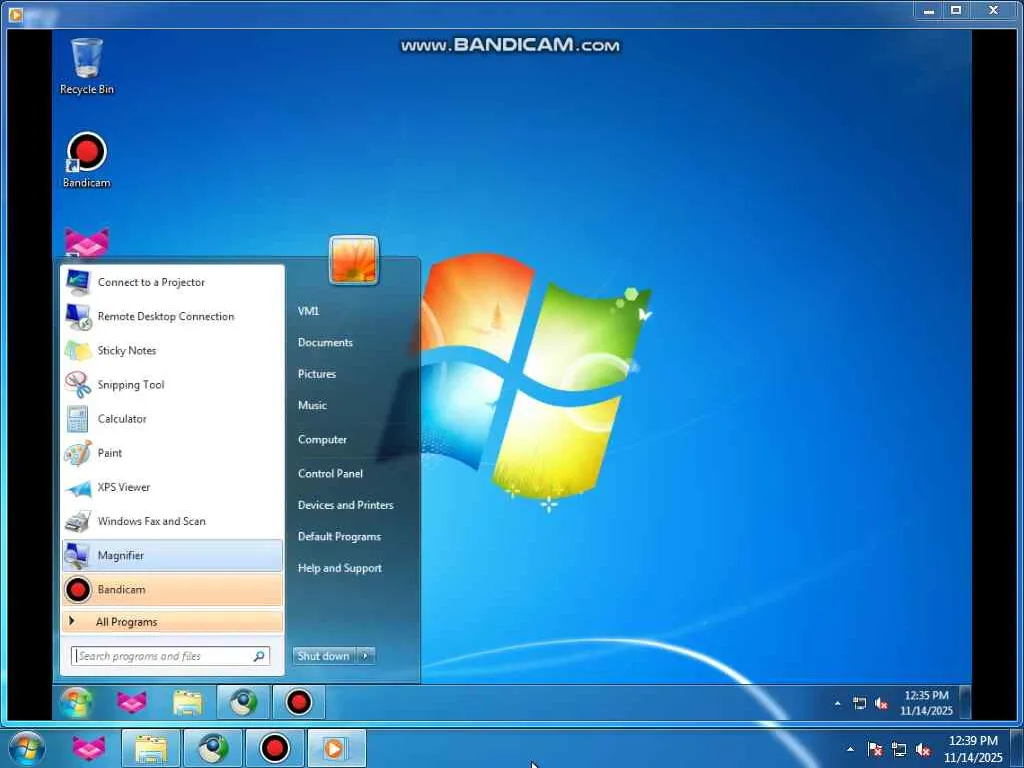Click the inner VM Start orb
The image size is (1024, 768).
click(76, 703)
